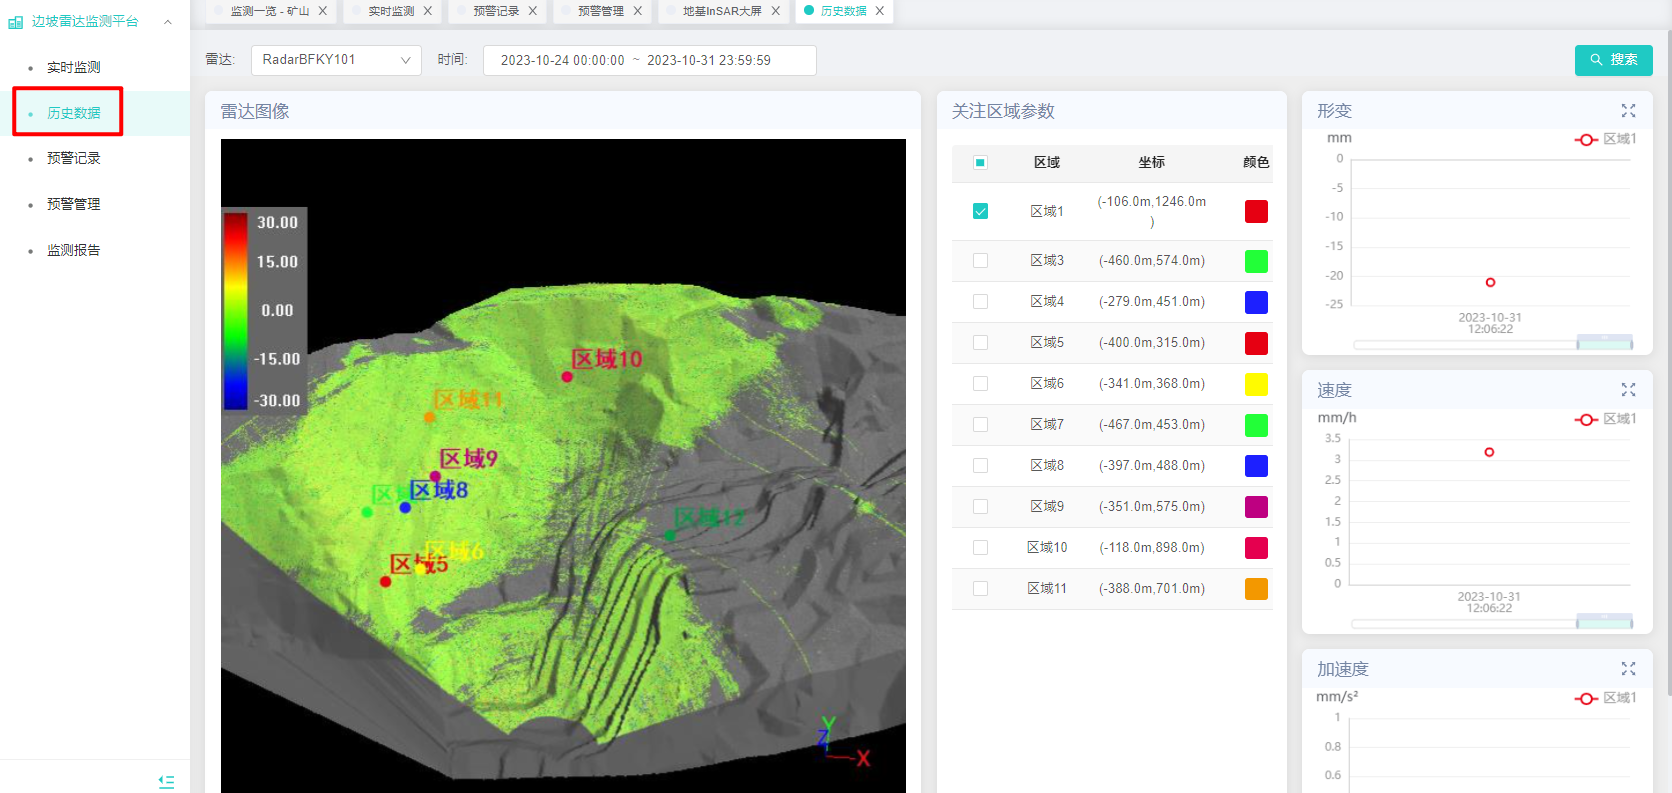Close the 监测一览 - 矿山 tab

pyautogui.click(x=323, y=11)
